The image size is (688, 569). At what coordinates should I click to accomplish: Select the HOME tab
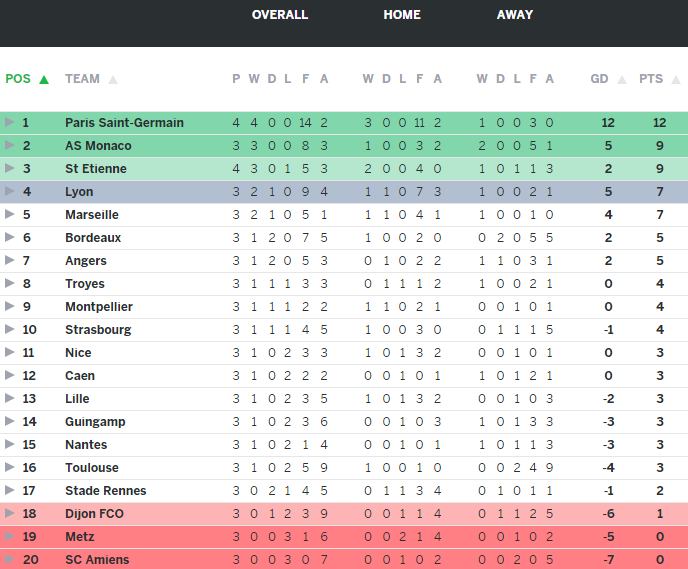tap(402, 15)
